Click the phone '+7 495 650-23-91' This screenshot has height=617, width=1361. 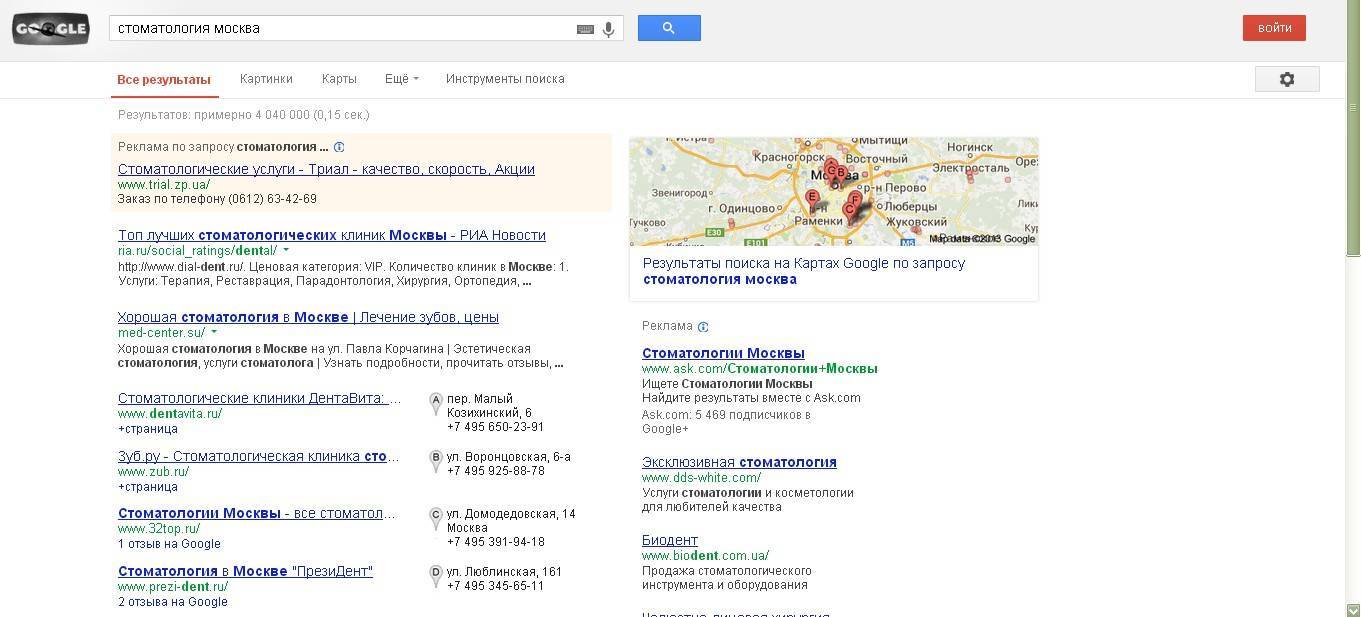(x=495, y=427)
